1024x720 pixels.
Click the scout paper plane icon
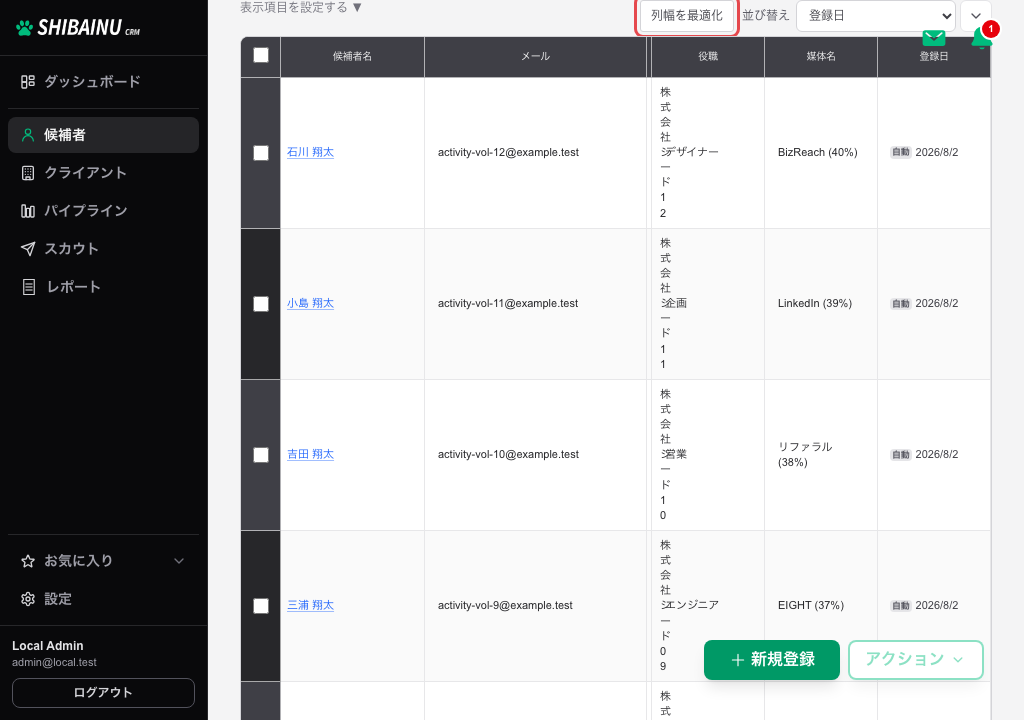tap(27, 249)
